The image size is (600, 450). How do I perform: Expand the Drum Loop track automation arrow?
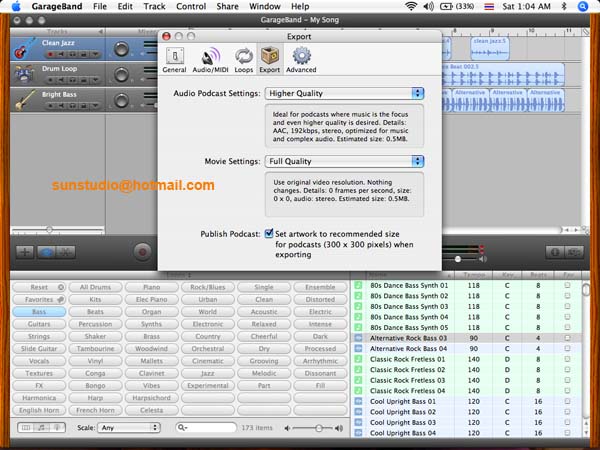(x=95, y=80)
